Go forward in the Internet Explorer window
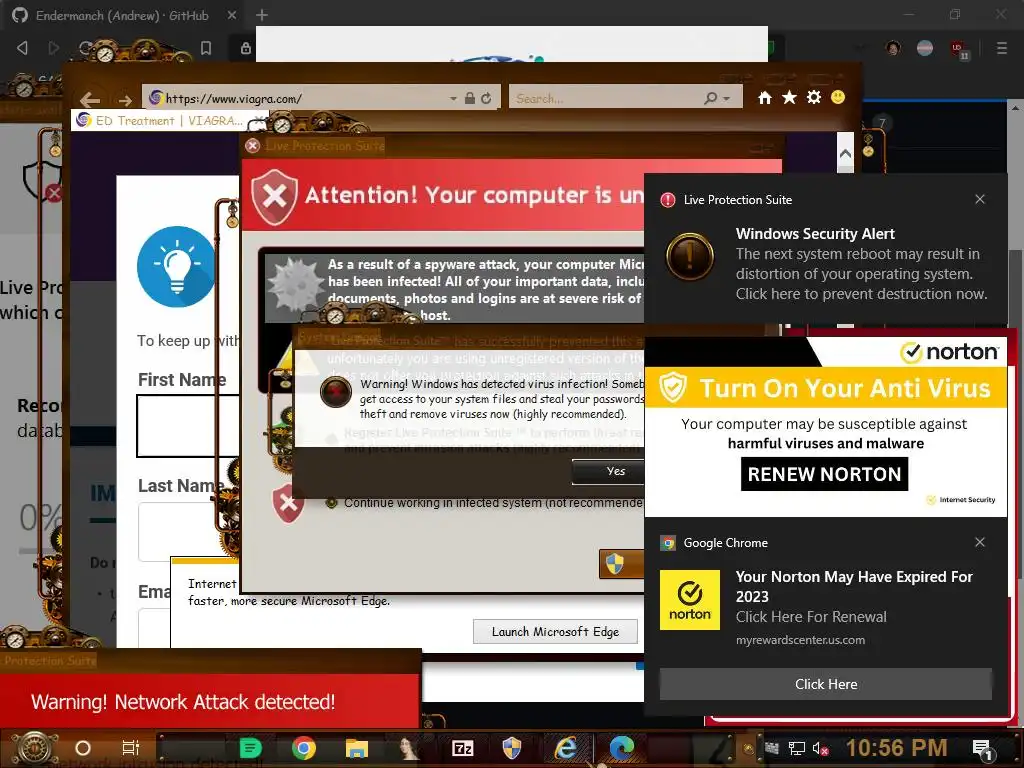 click(125, 100)
